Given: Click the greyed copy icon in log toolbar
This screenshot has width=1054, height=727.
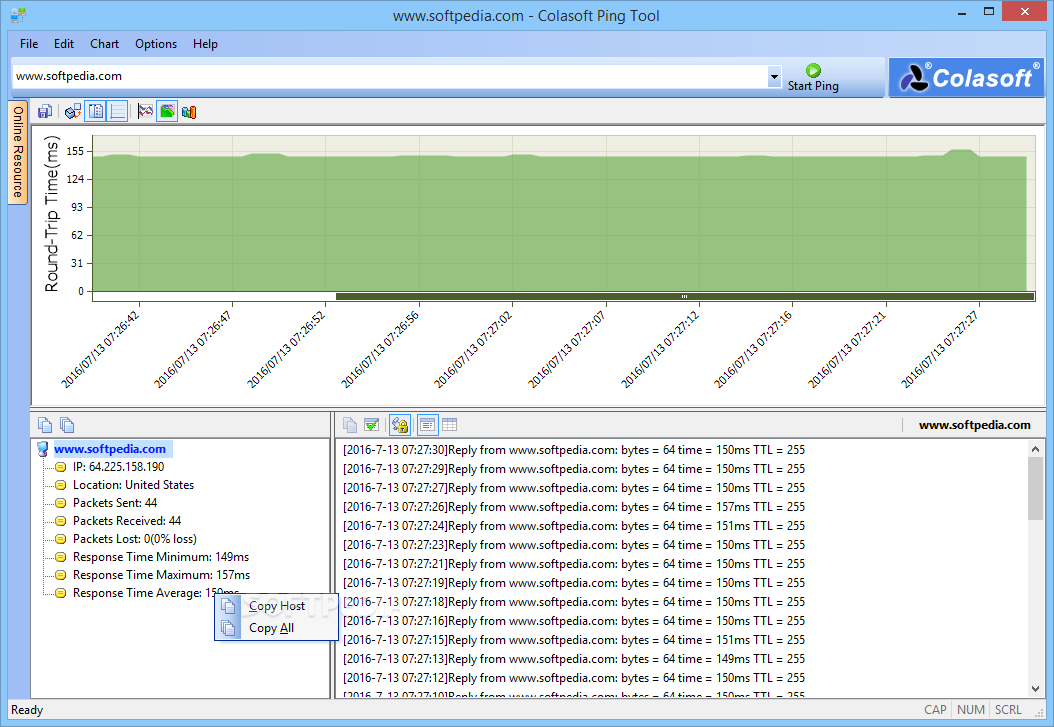Looking at the screenshot, I should pyautogui.click(x=350, y=425).
